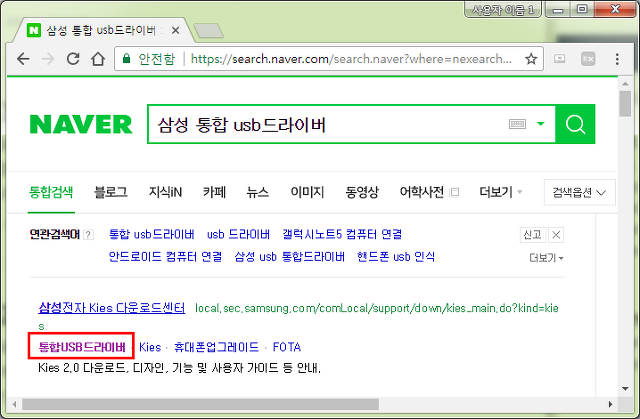Open the FOTA sublink
The image size is (640, 419).
[287, 347]
